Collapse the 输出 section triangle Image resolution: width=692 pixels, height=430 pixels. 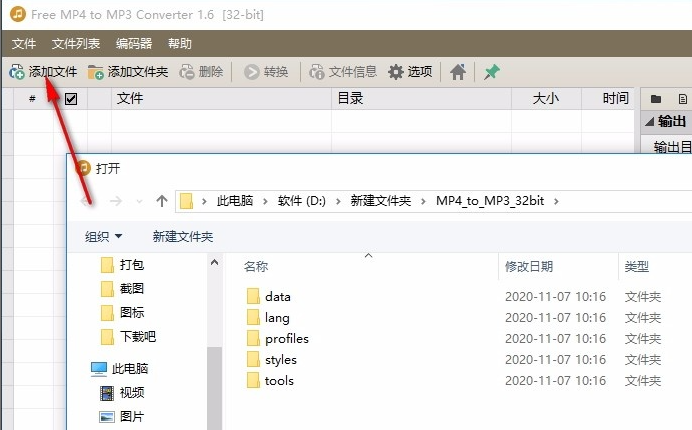pos(649,121)
